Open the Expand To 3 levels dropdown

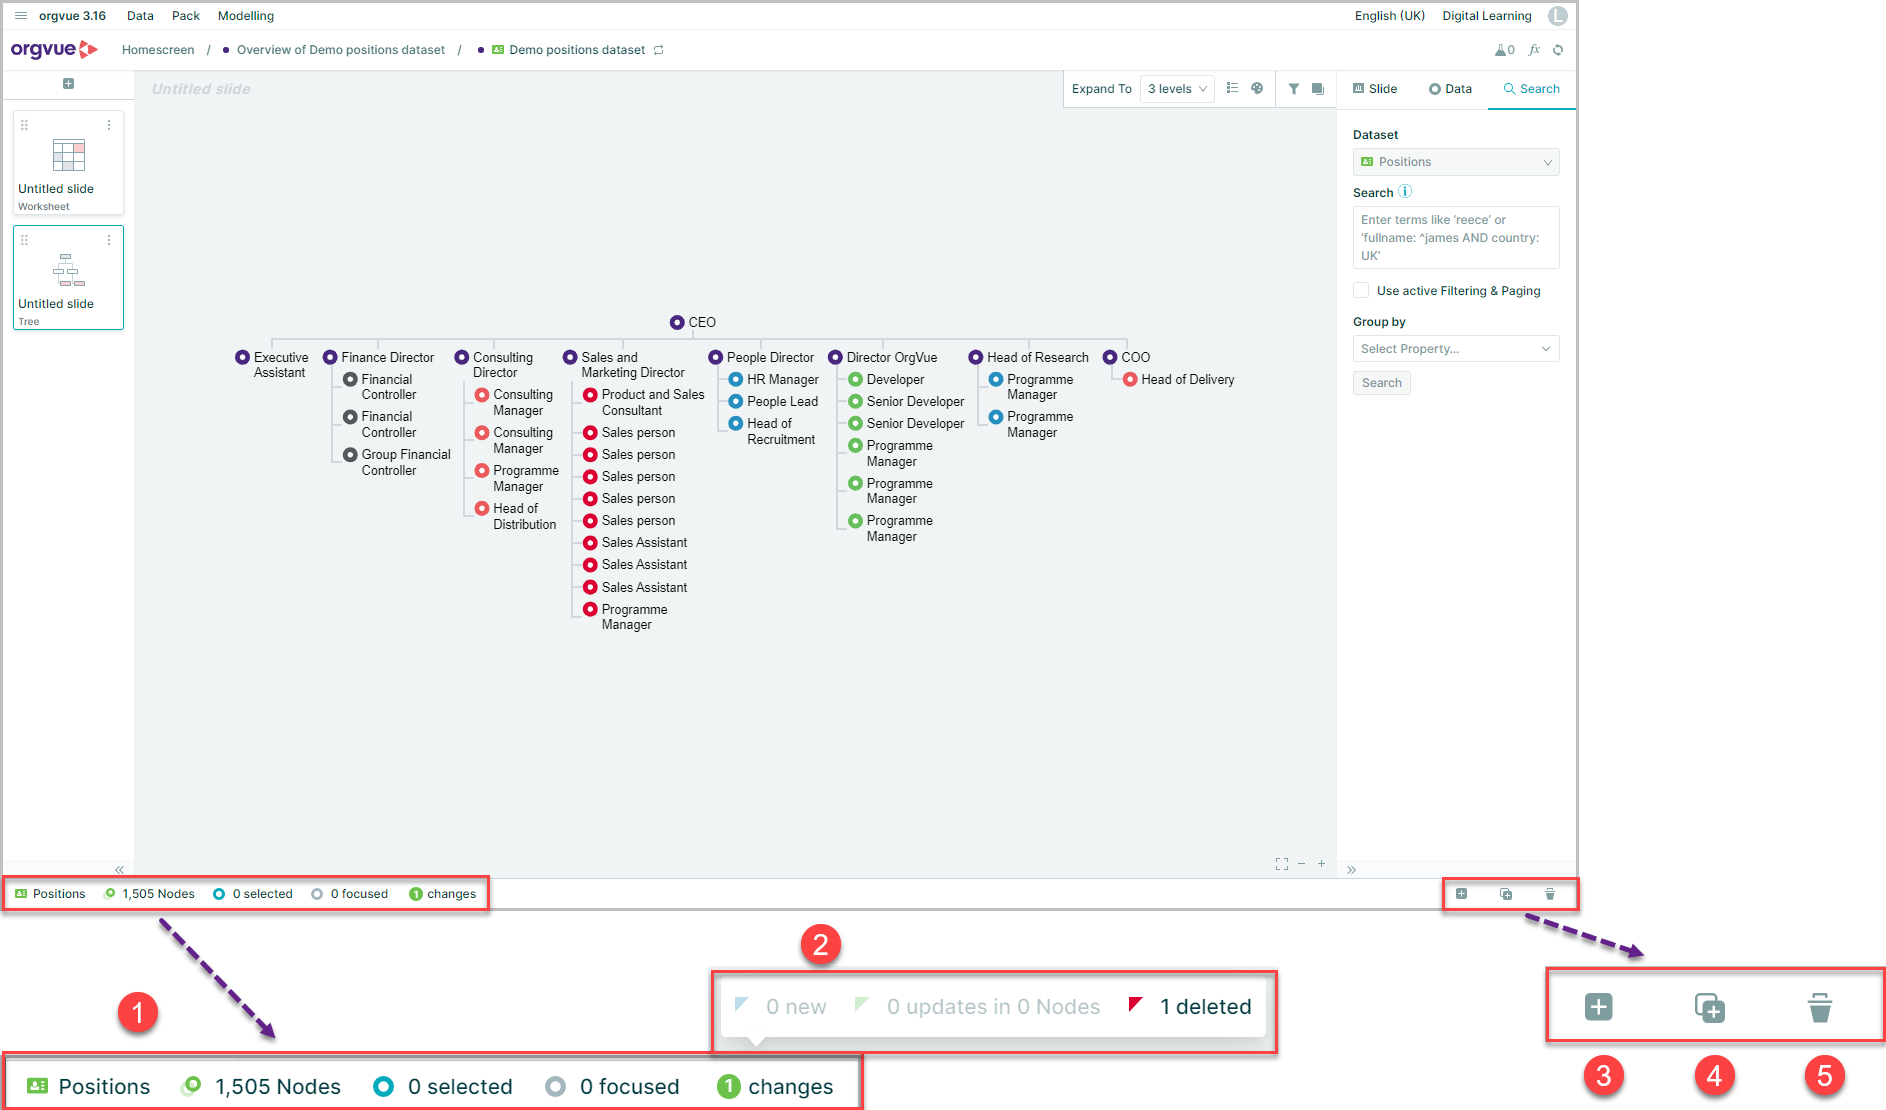coord(1177,89)
